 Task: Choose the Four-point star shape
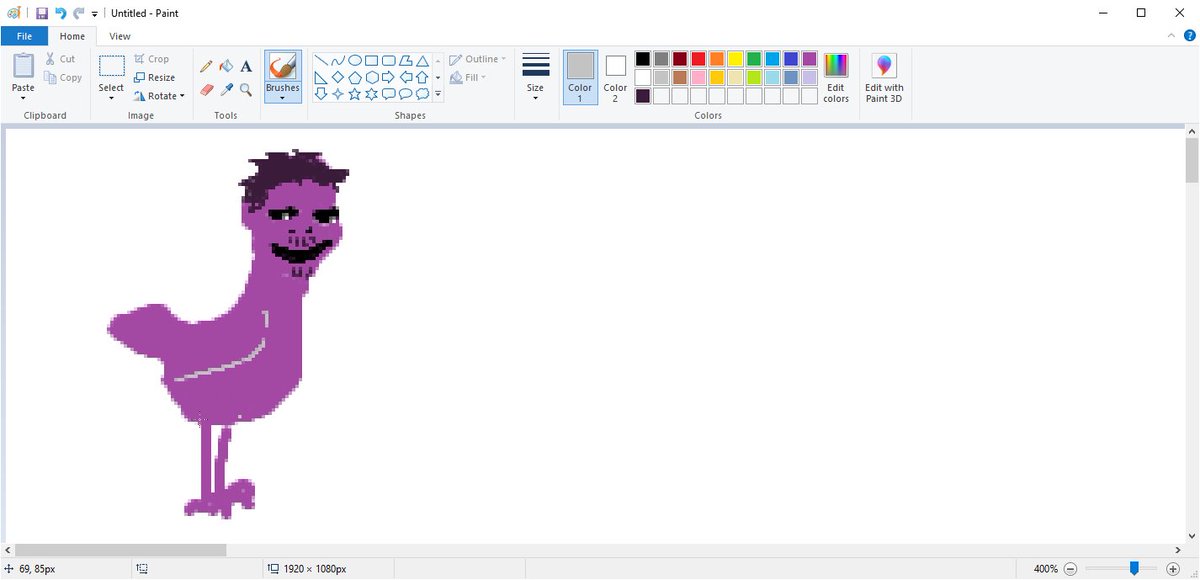coord(338,94)
